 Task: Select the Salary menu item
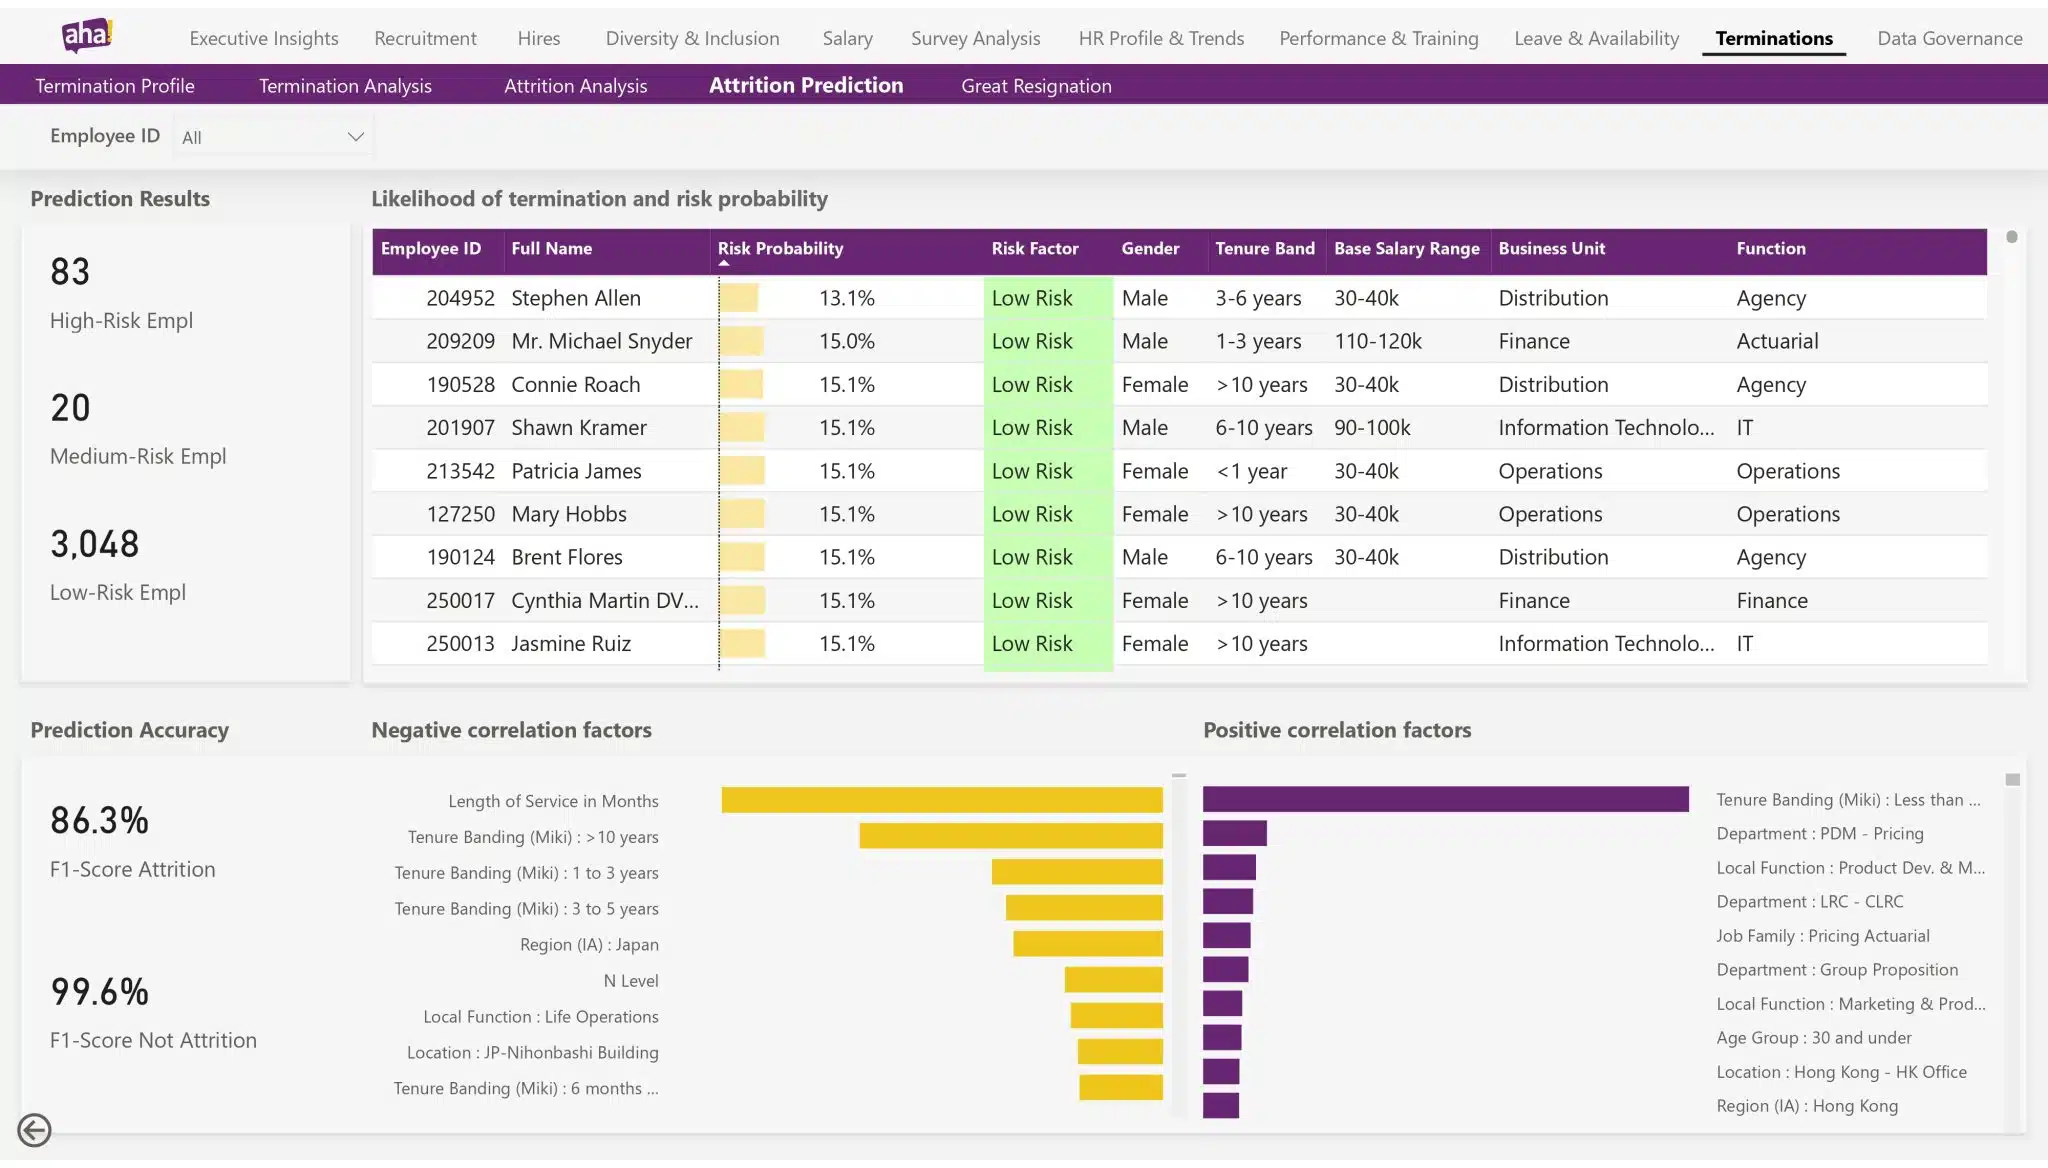click(x=847, y=38)
